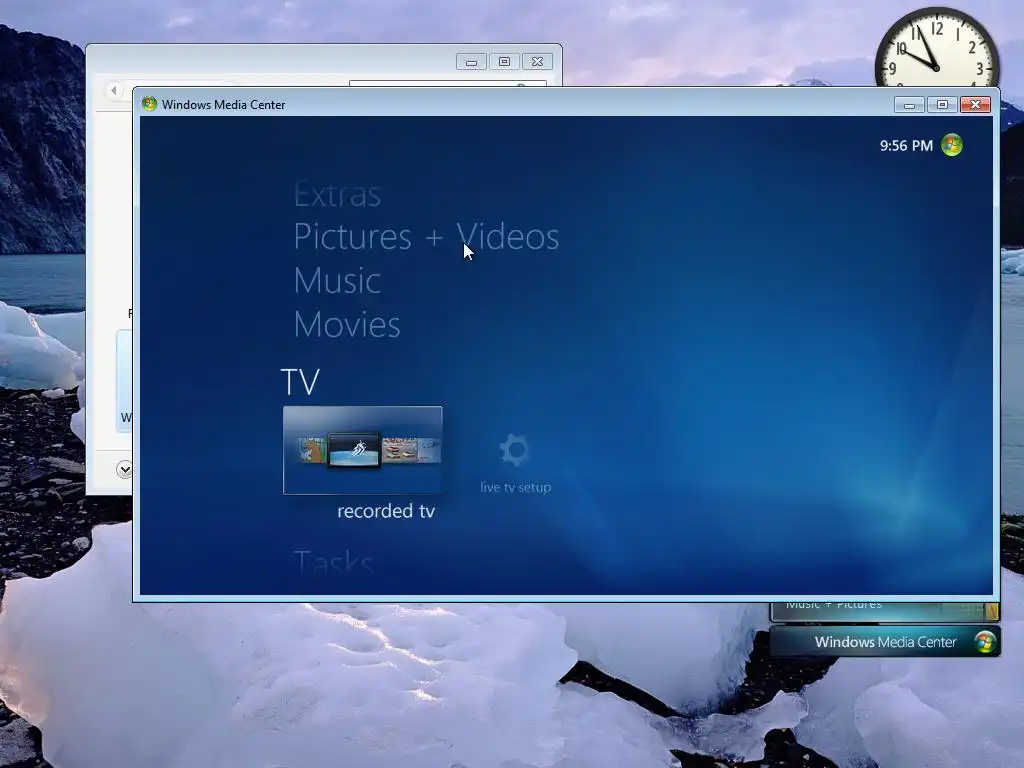Click the analog clock desktop gadget
Viewport: 1024px width, 768px height.
[x=936, y=48]
